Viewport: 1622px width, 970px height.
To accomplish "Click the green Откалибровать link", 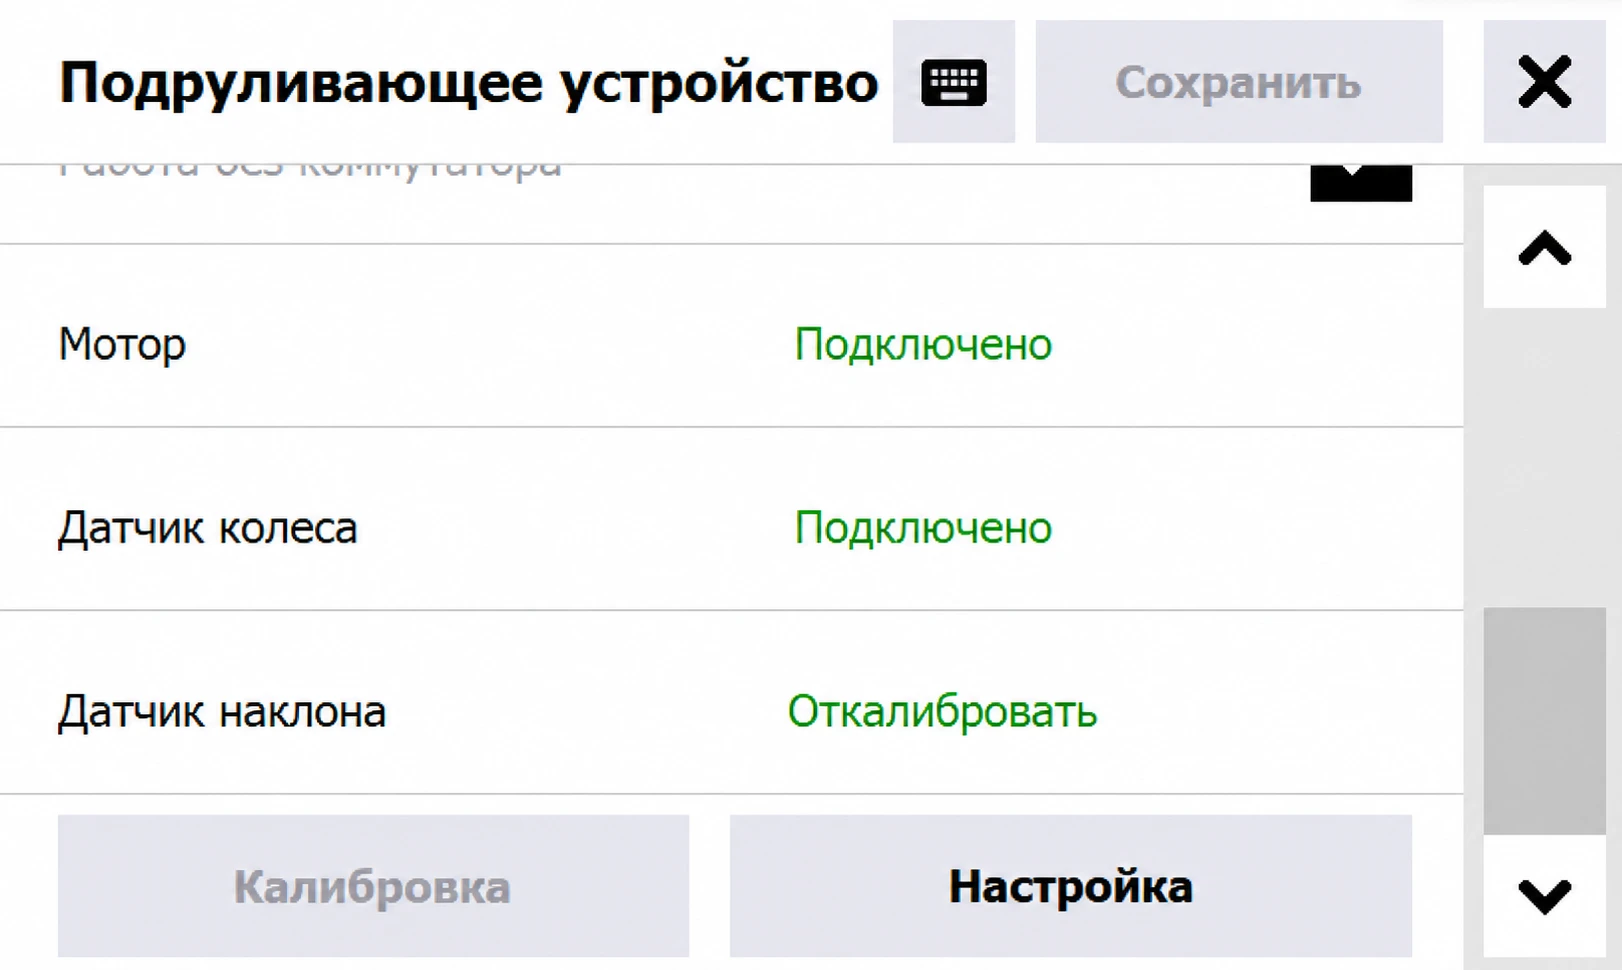I will coord(942,712).
